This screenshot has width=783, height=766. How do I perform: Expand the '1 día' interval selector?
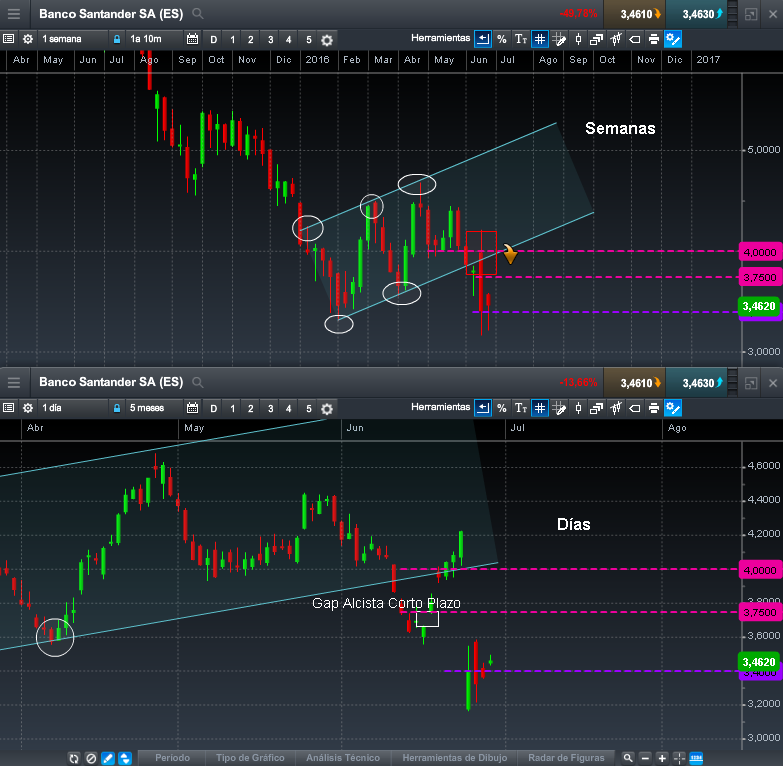point(73,408)
